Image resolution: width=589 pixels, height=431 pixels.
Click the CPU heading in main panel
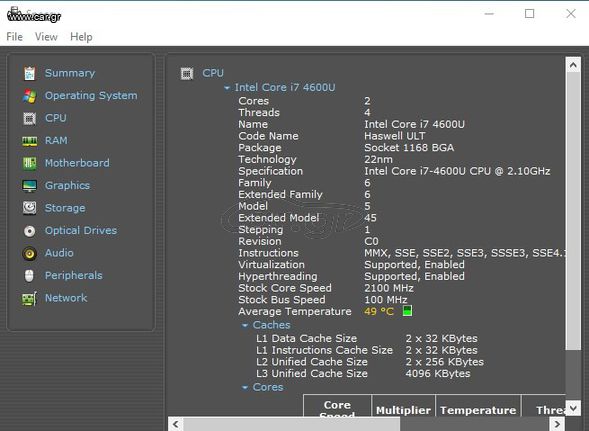[x=213, y=73]
